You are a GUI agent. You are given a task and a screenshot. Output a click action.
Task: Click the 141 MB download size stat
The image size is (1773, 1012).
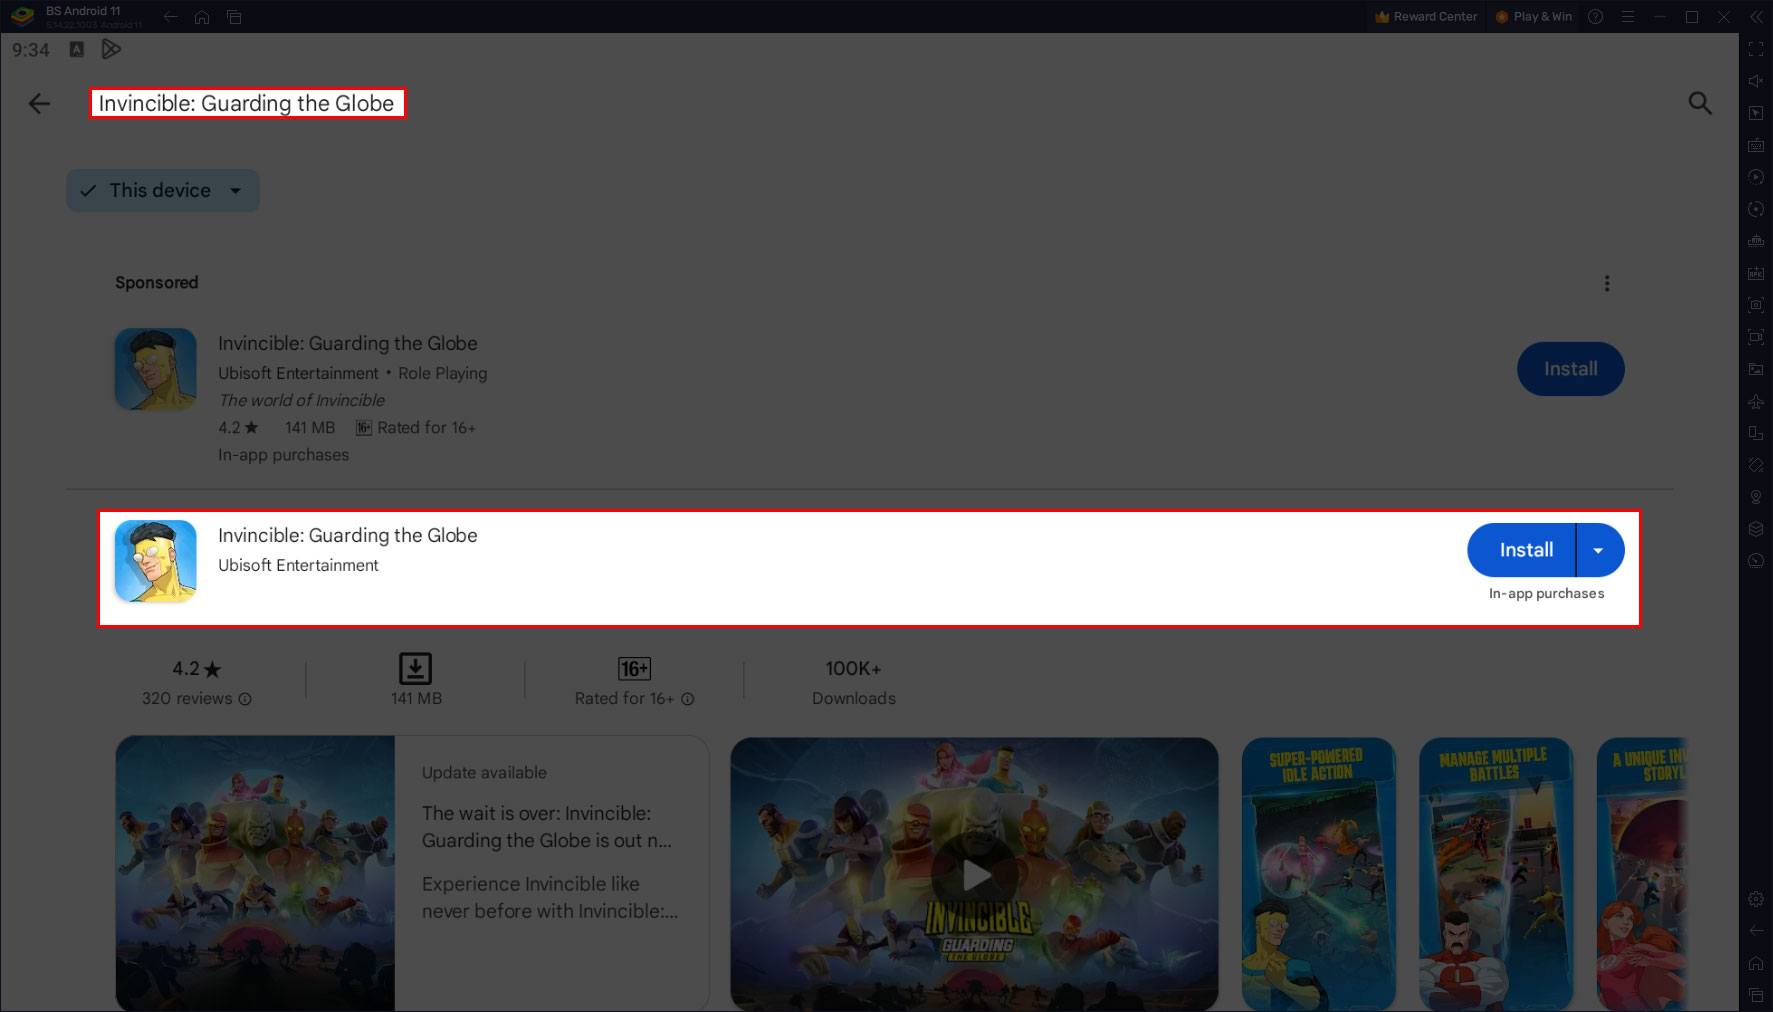pos(415,680)
